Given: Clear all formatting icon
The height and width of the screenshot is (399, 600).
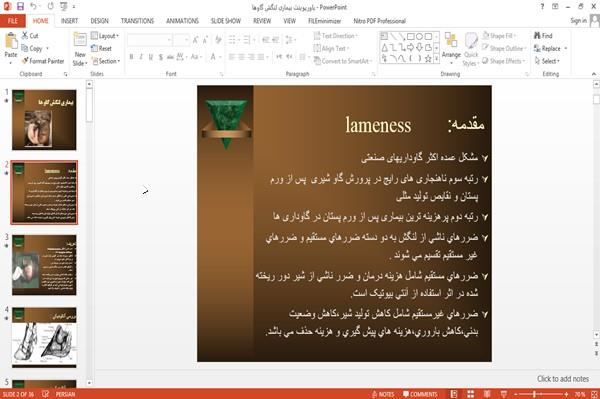Looking at the screenshot, I should point(218,40).
